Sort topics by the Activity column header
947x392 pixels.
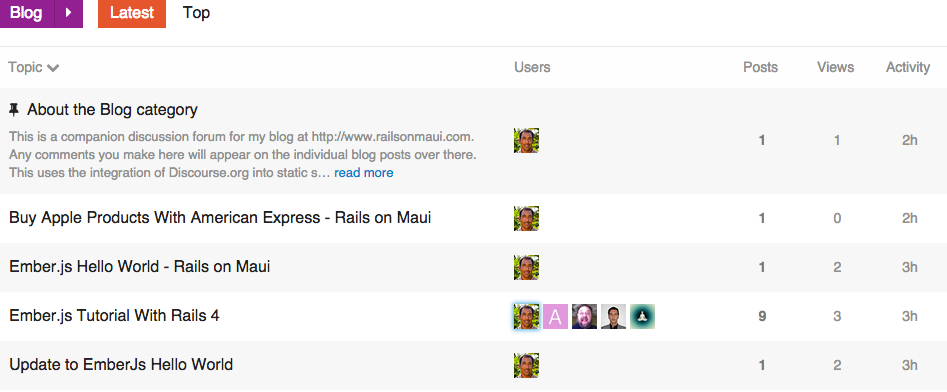pos(908,67)
